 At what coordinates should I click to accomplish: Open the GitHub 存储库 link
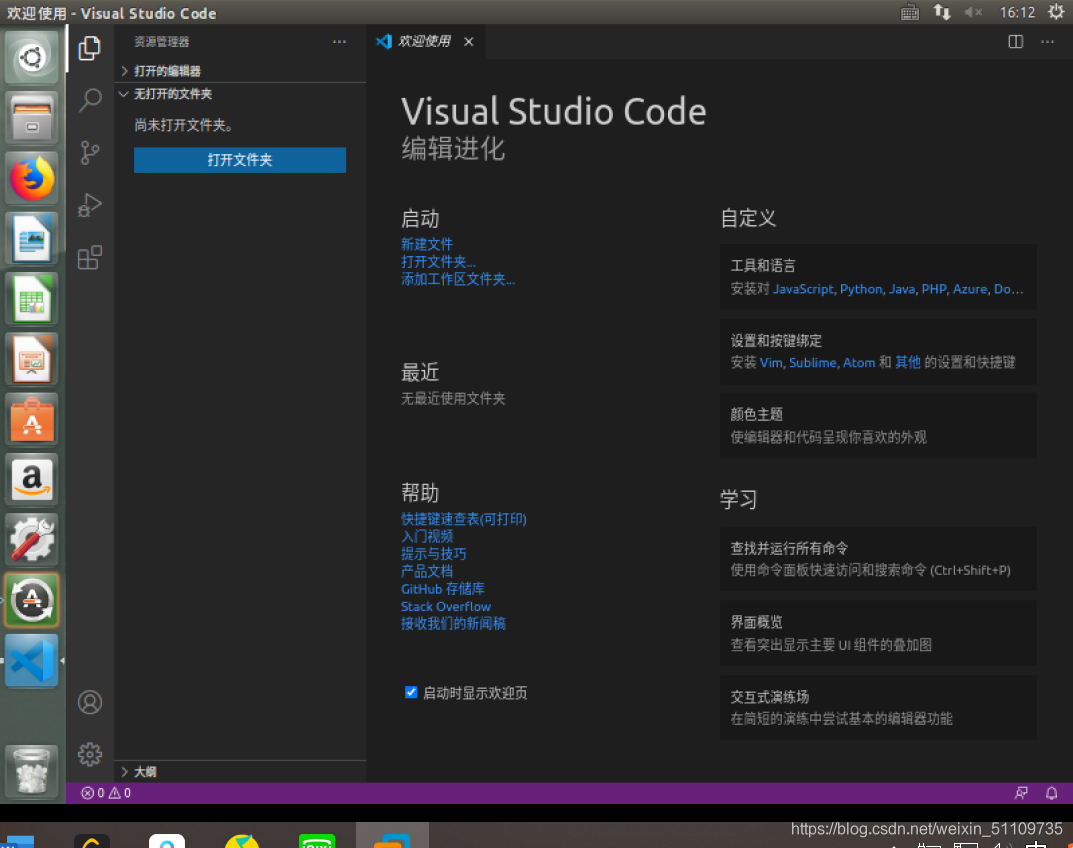point(443,589)
